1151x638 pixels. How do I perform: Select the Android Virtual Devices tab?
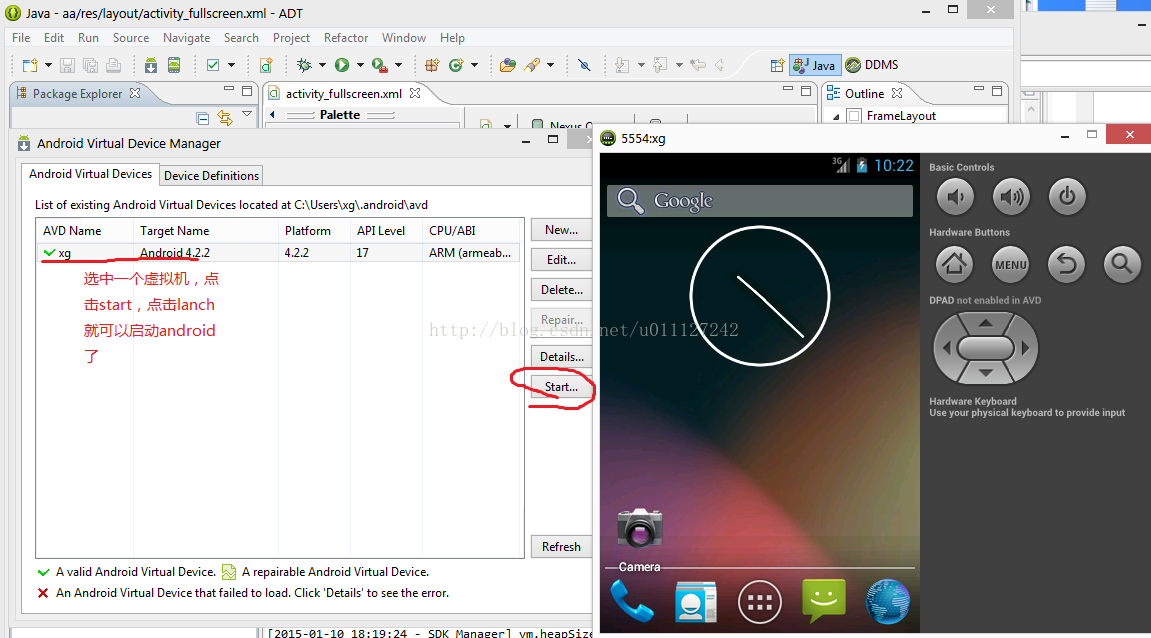point(90,174)
